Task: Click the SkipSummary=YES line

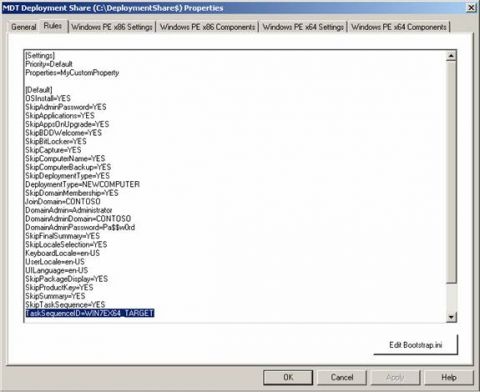Action: tap(55, 296)
